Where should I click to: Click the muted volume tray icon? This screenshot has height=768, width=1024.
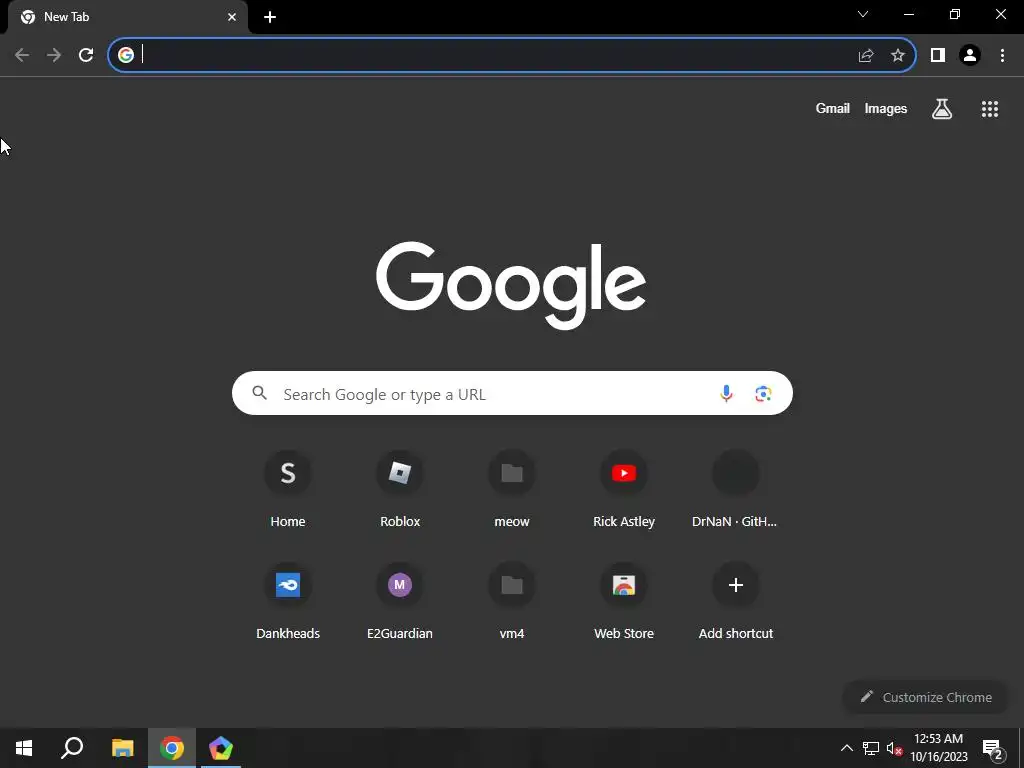pos(895,748)
